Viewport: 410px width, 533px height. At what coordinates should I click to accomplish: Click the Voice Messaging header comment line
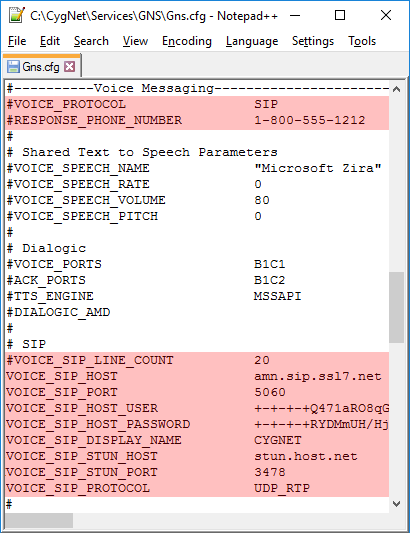pos(197,88)
